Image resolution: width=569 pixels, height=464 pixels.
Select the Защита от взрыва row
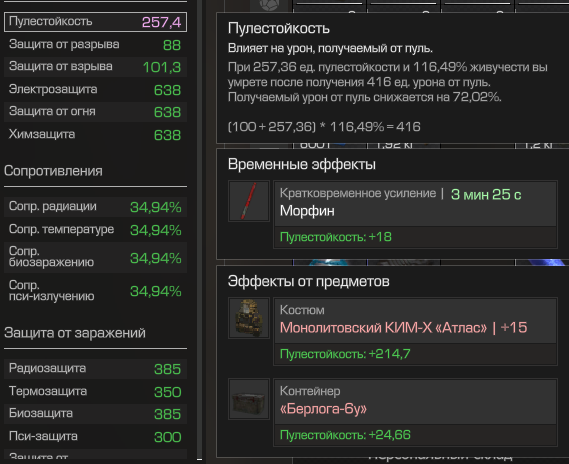pyautogui.click(x=95, y=67)
